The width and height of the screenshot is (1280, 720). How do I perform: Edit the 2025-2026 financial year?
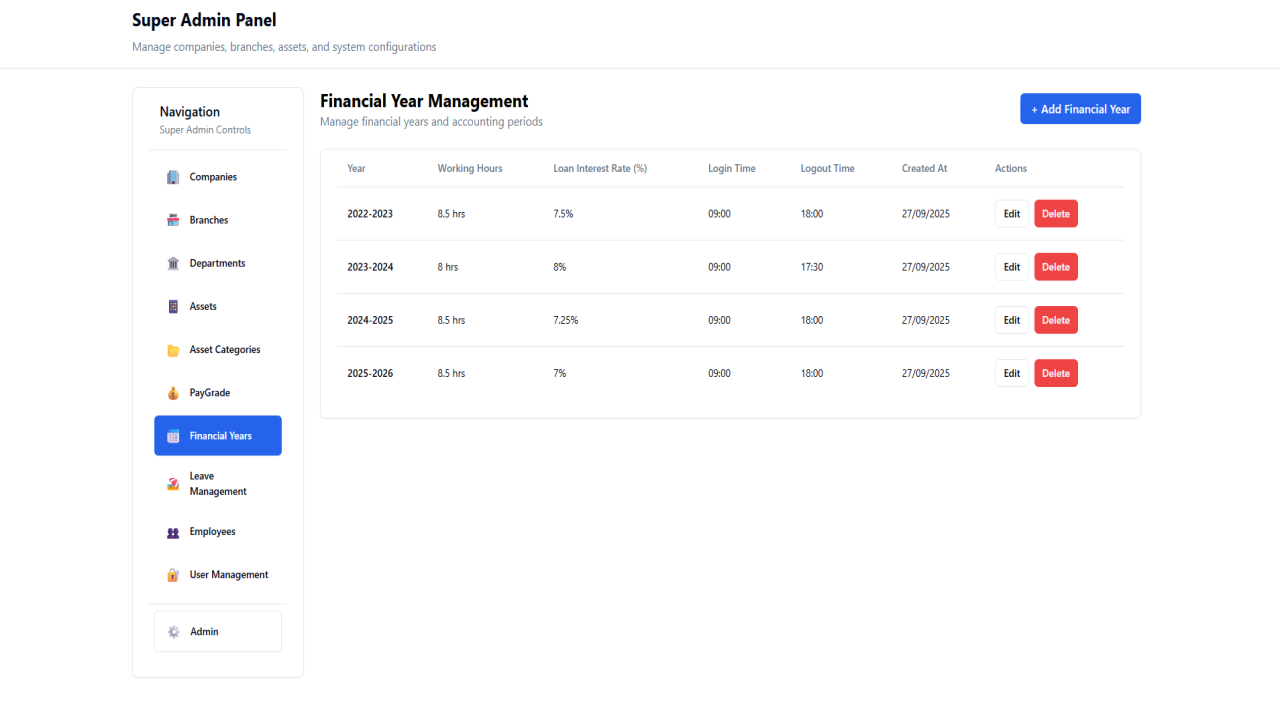click(x=1012, y=373)
